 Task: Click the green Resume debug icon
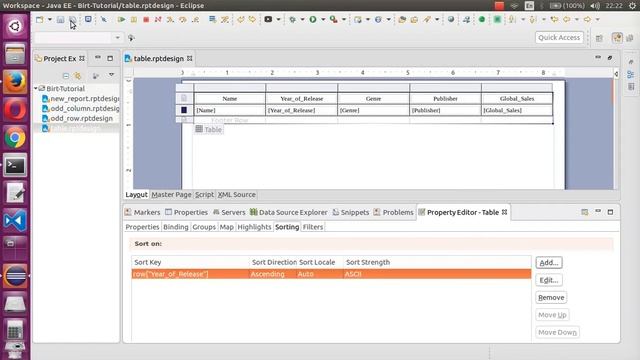[121, 19]
